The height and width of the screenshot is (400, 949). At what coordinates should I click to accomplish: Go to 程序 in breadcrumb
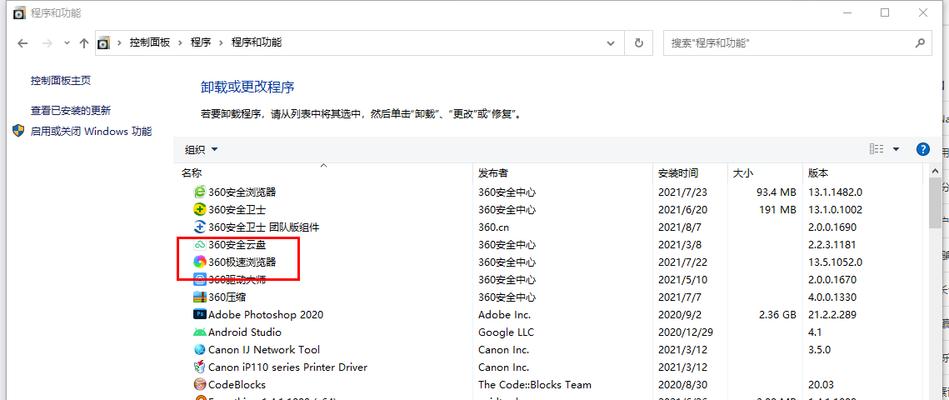201,42
